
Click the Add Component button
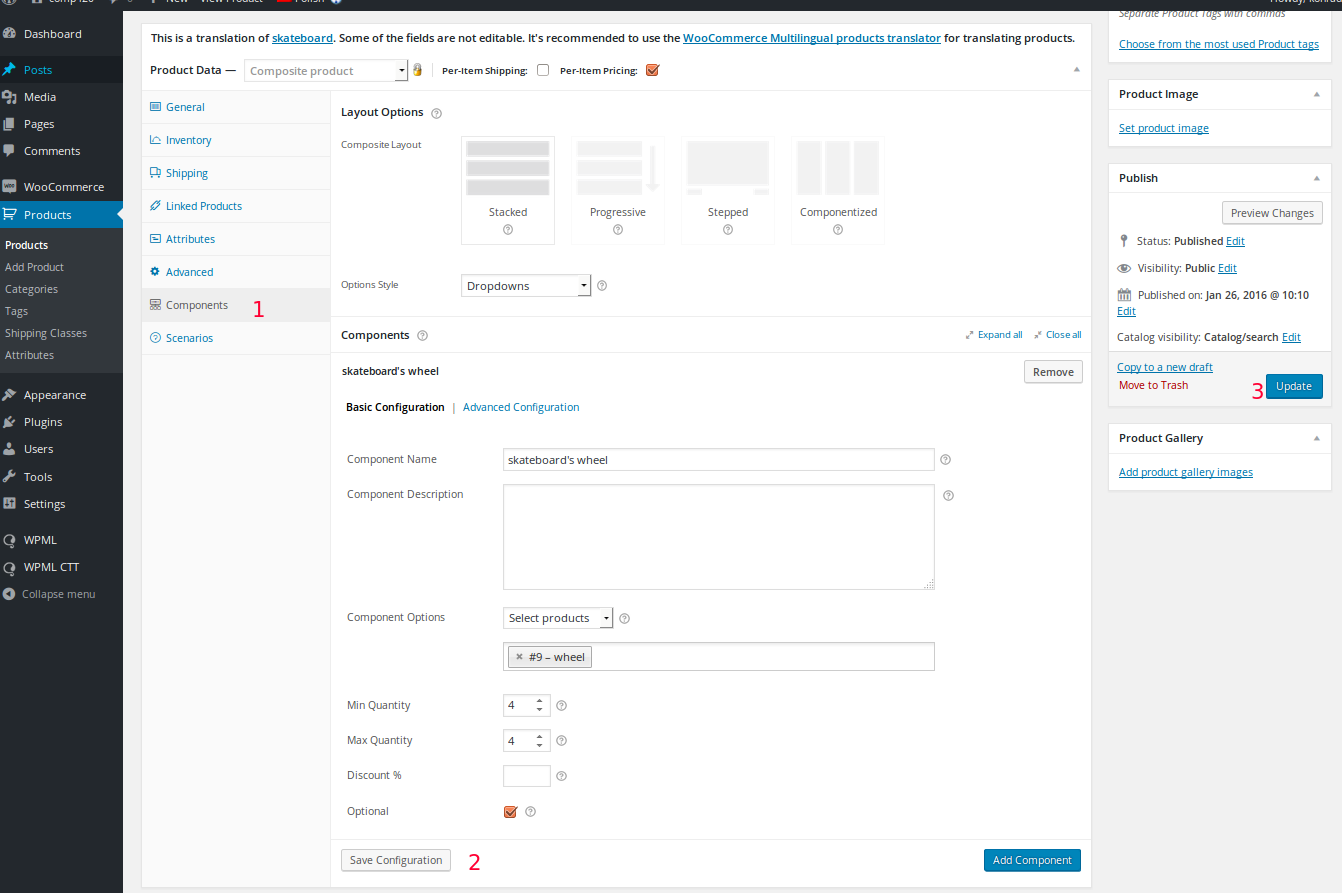[x=1032, y=860]
